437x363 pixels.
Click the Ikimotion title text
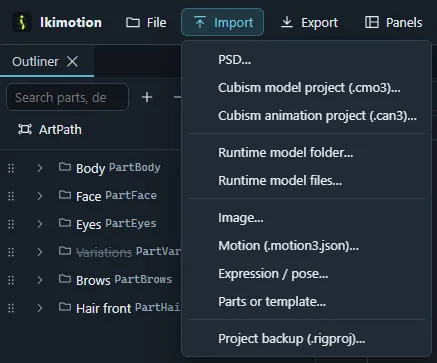pos(71,22)
